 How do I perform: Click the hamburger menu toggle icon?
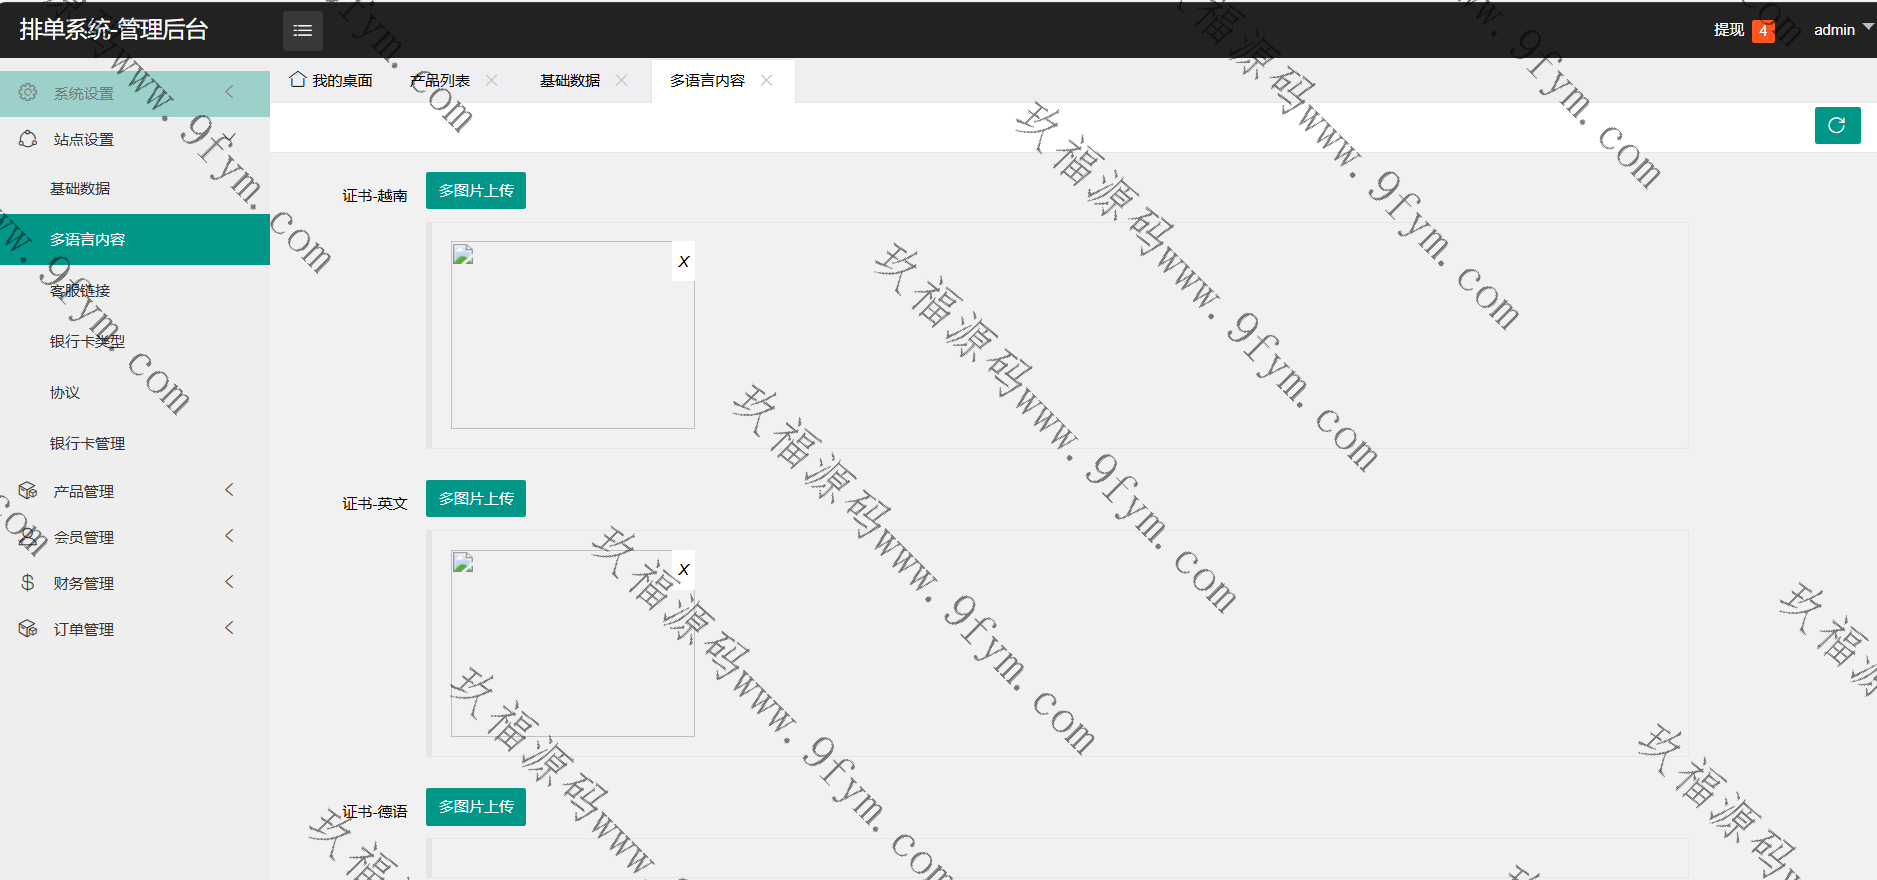coord(302,31)
